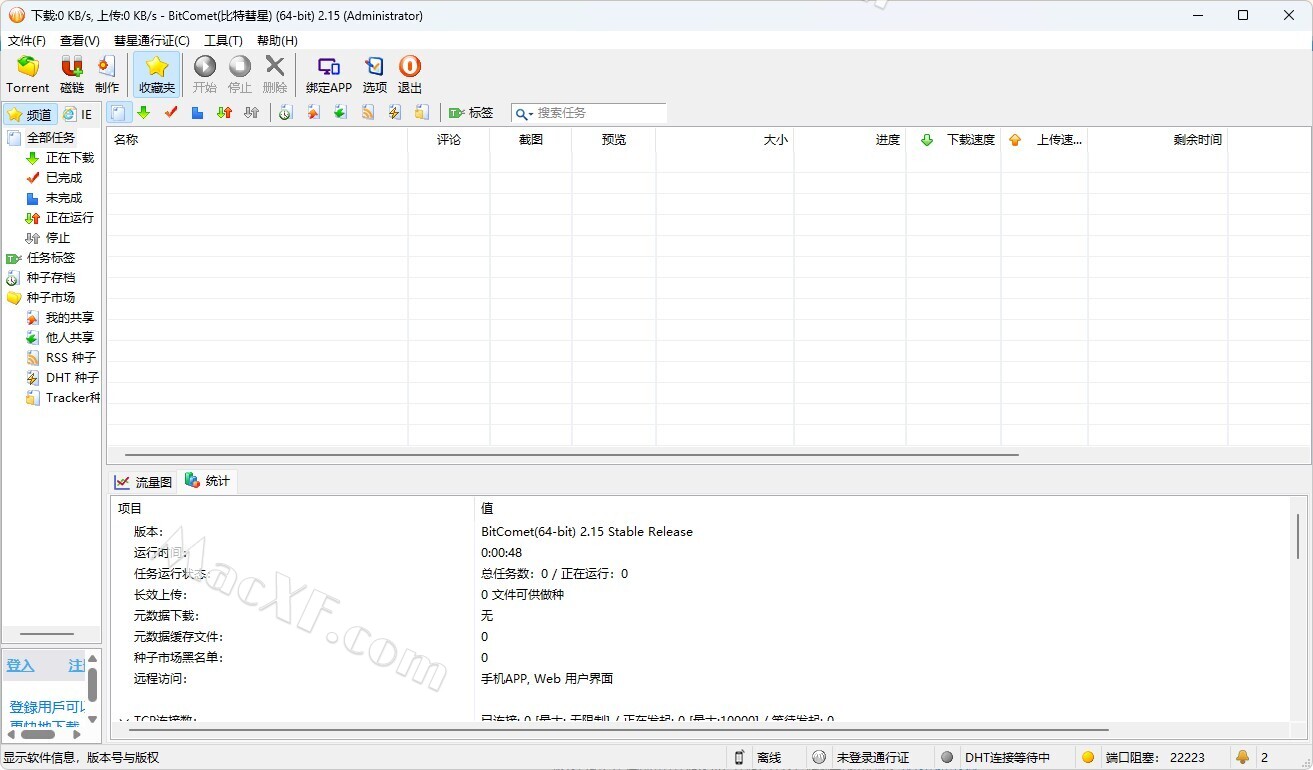
Task: Sort by the 下载速度 column header
Action: coord(954,140)
